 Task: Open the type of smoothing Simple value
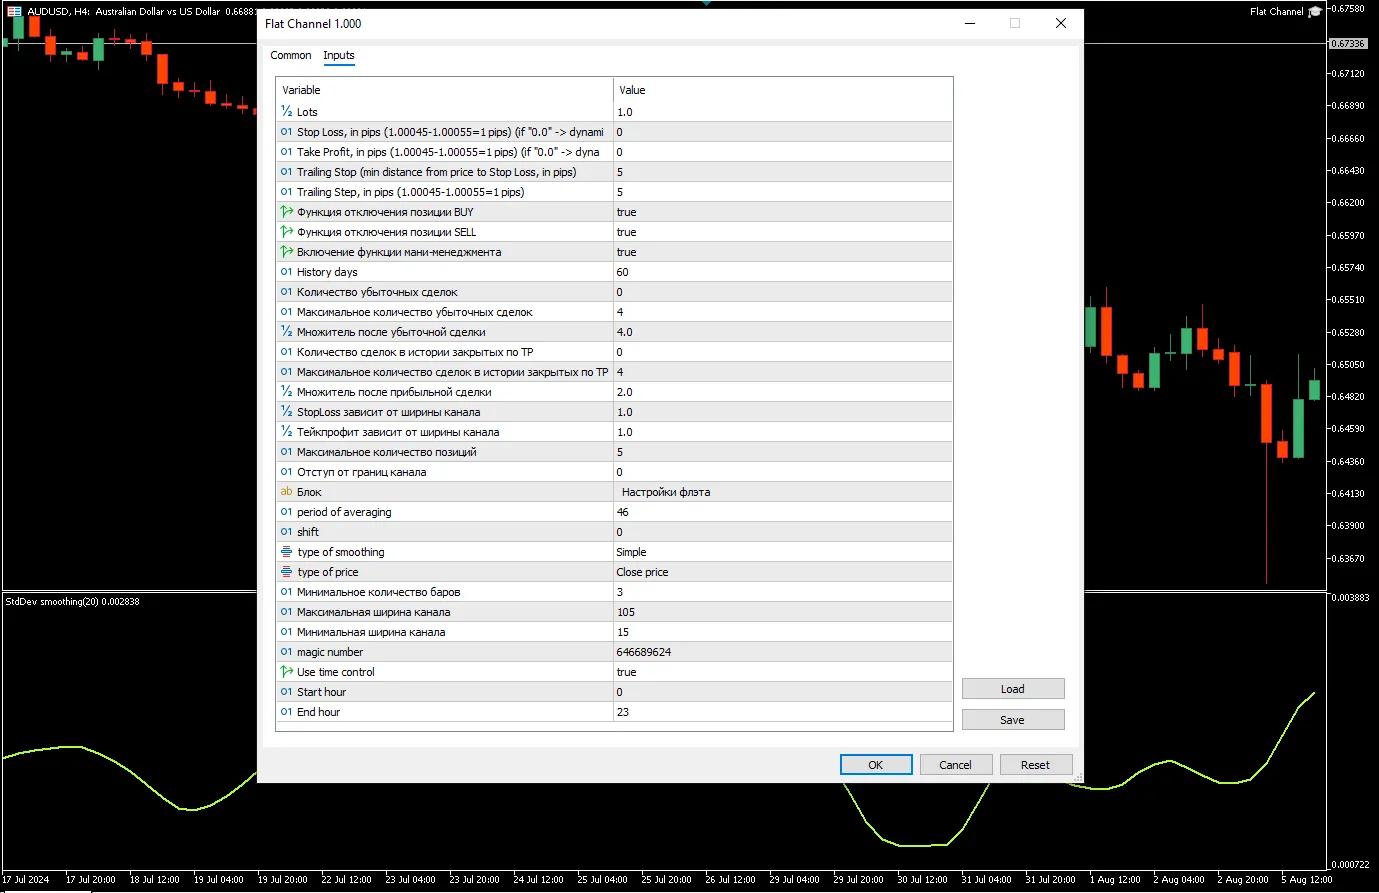point(782,552)
